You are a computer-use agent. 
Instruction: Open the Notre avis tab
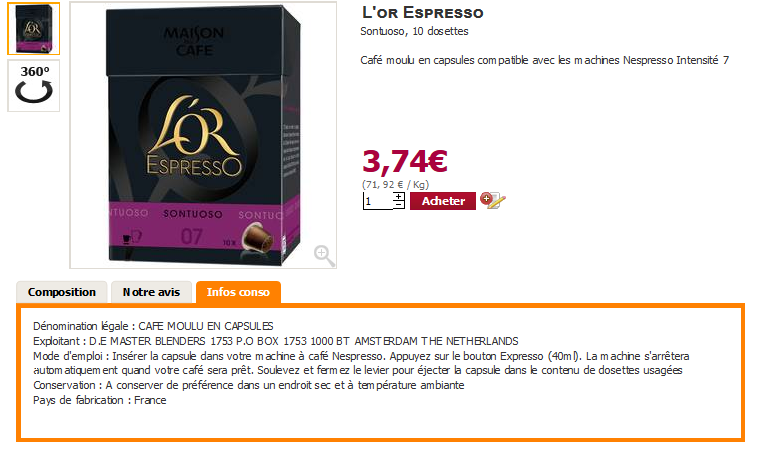tap(151, 292)
